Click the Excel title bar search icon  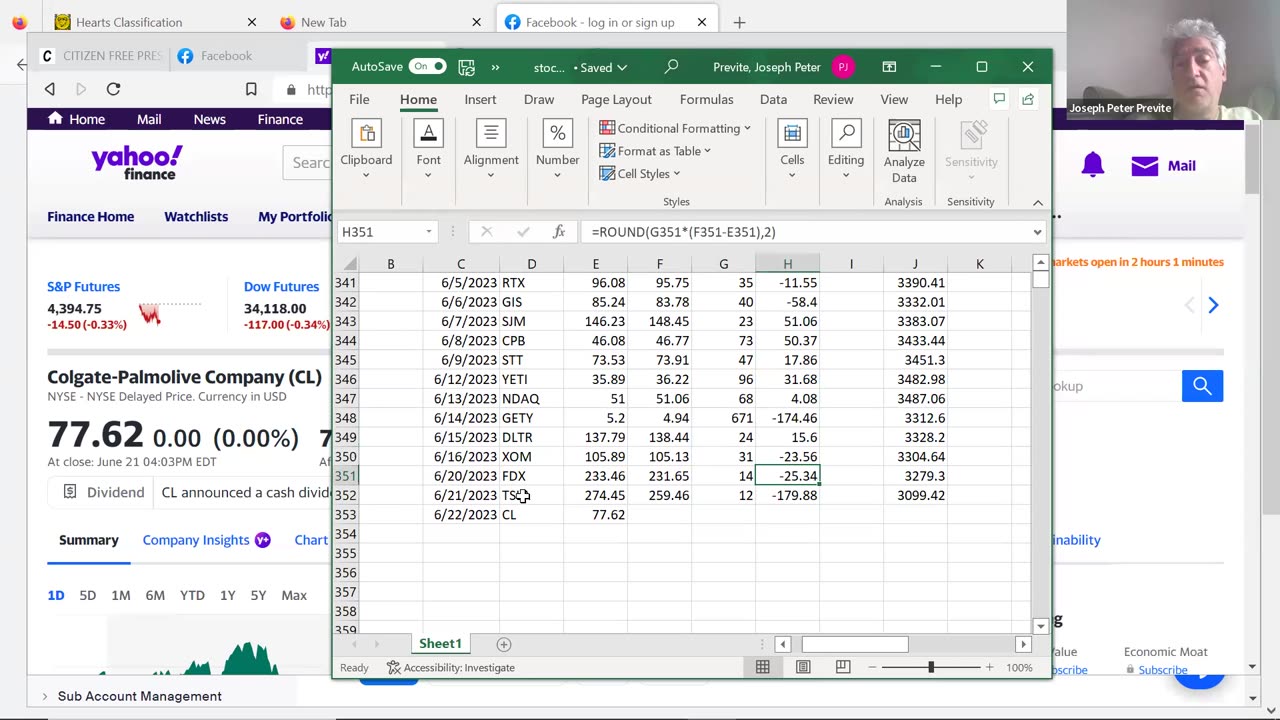pyautogui.click(x=671, y=67)
